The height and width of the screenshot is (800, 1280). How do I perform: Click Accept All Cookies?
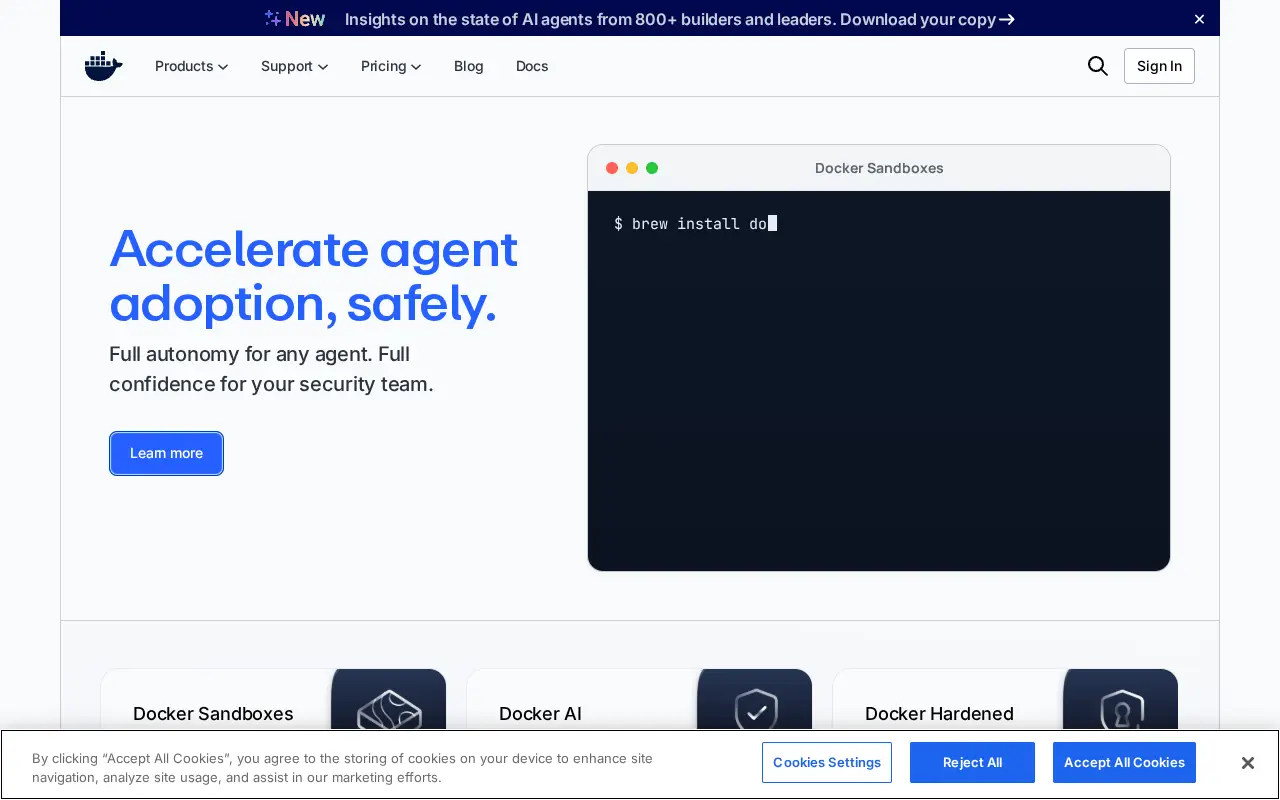click(x=1124, y=763)
